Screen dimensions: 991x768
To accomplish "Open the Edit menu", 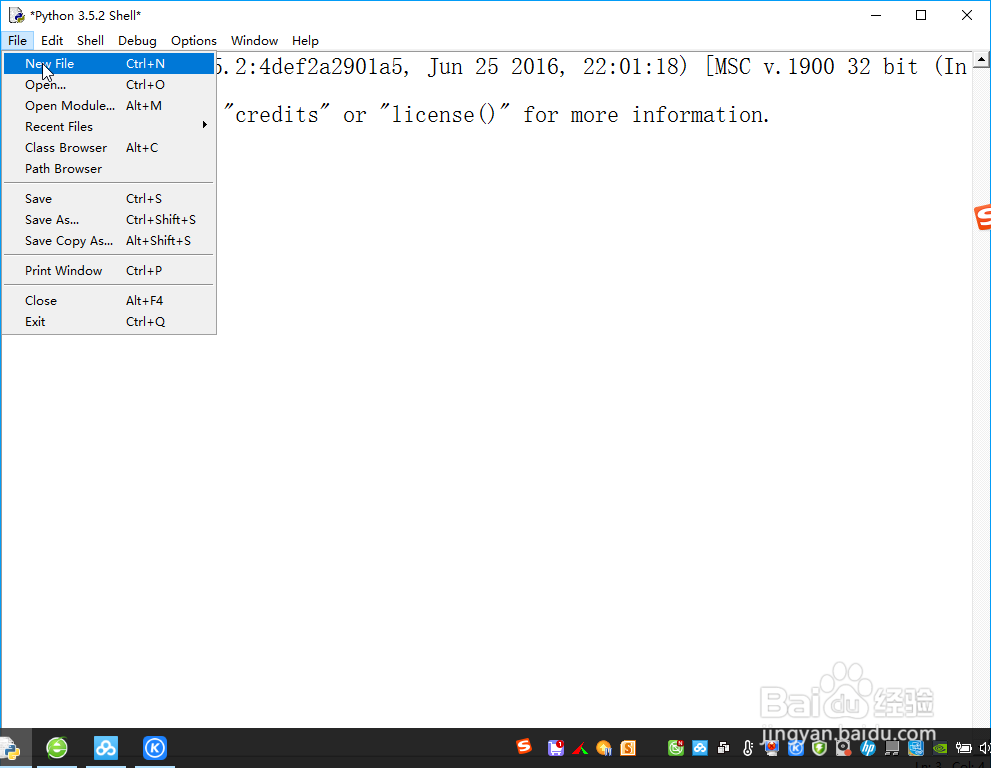I will click(52, 40).
